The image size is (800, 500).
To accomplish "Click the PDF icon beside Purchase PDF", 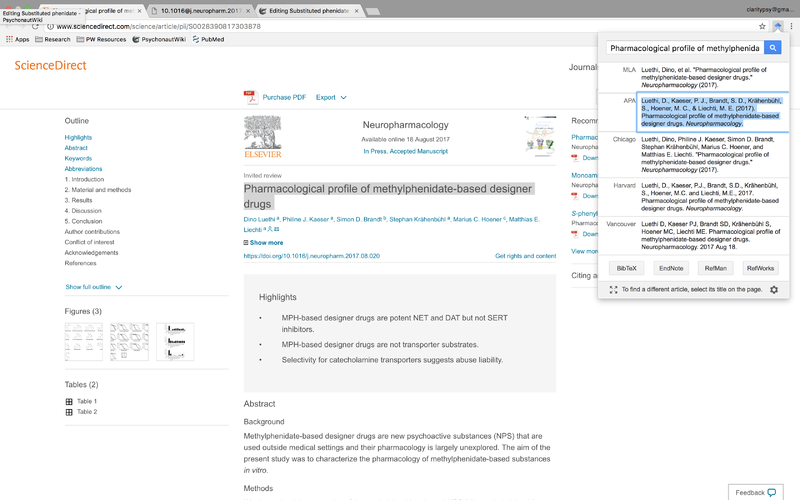I will (x=250, y=97).
